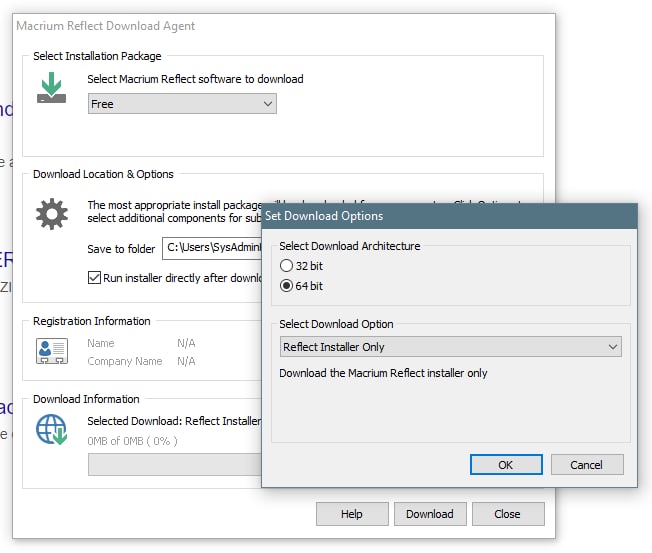Select the 32 bit architecture radio button
652x553 pixels.
tap(286, 266)
